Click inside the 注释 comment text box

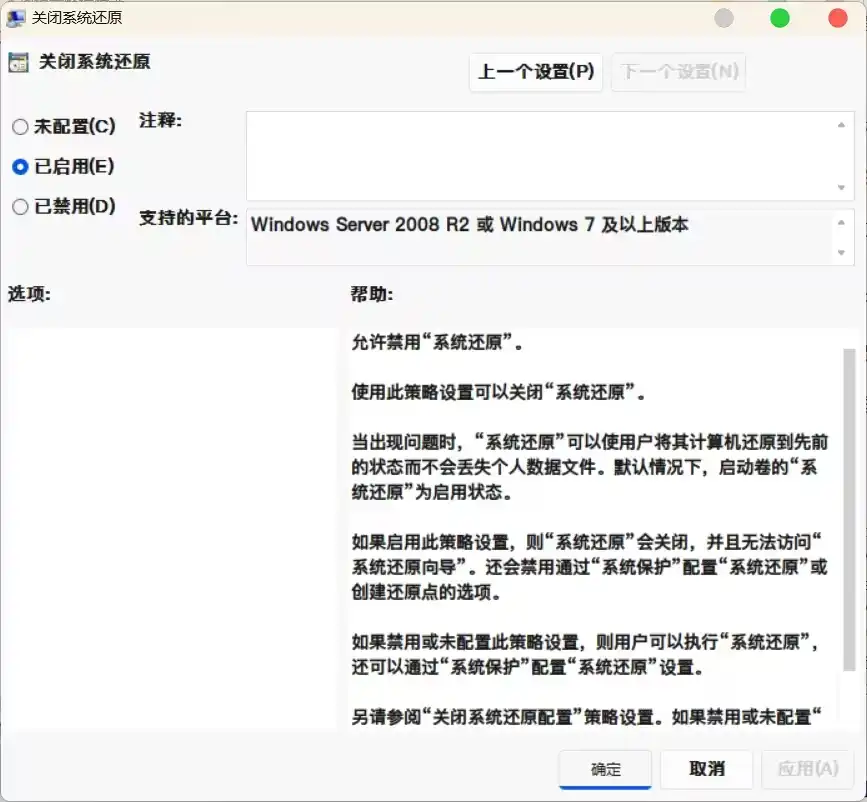click(540, 155)
